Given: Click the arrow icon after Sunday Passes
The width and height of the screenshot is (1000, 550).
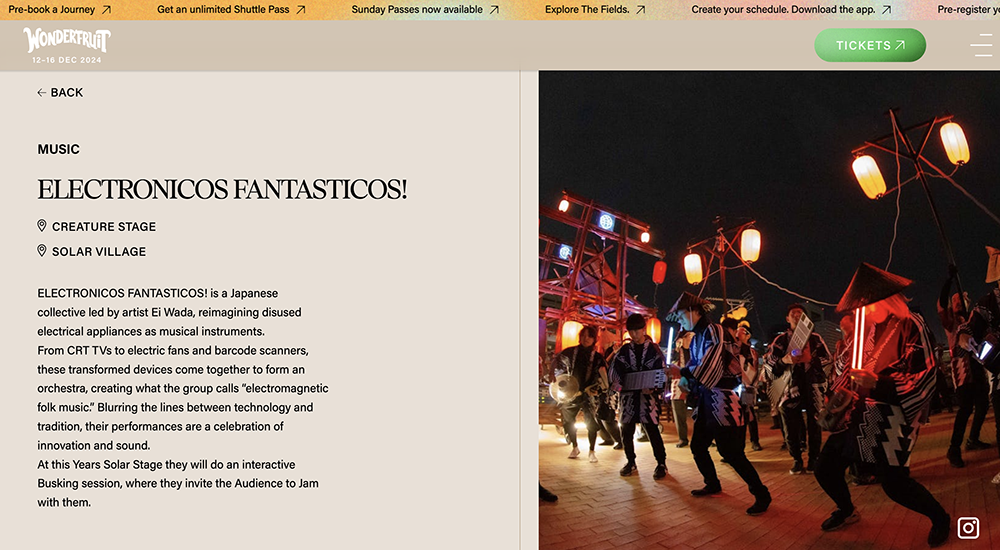Looking at the screenshot, I should click(494, 10).
